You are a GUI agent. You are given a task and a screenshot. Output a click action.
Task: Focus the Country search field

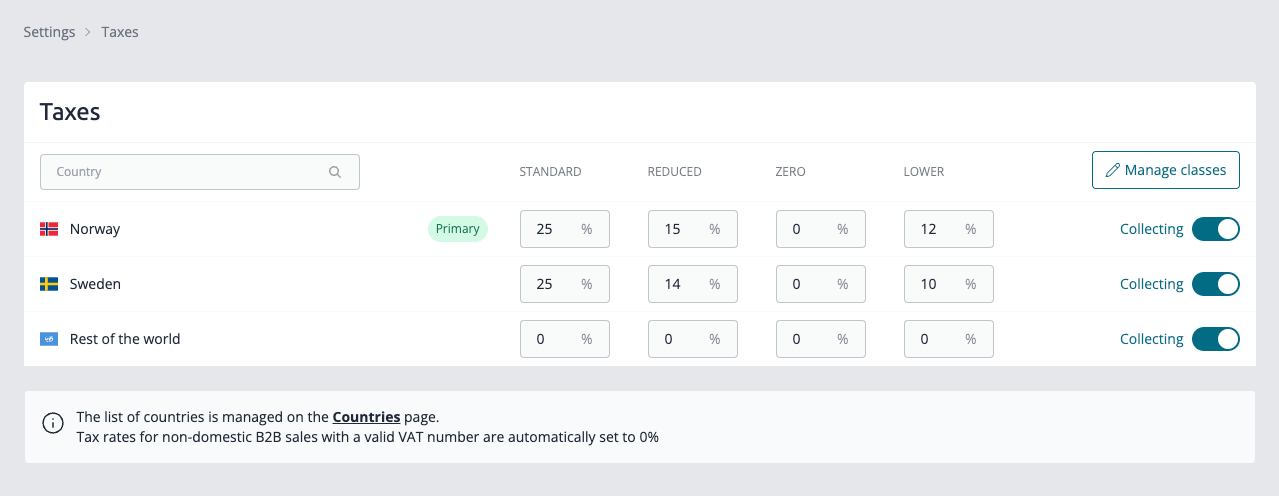(200, 172)
